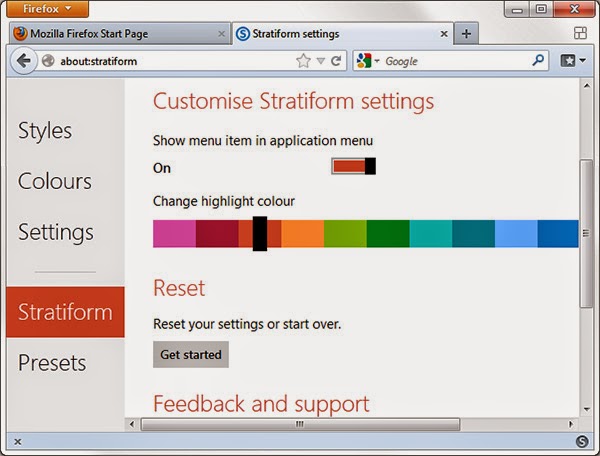Click the horizontal scrollbar right arrow
600x456 pixels.
tap(571, 424)
